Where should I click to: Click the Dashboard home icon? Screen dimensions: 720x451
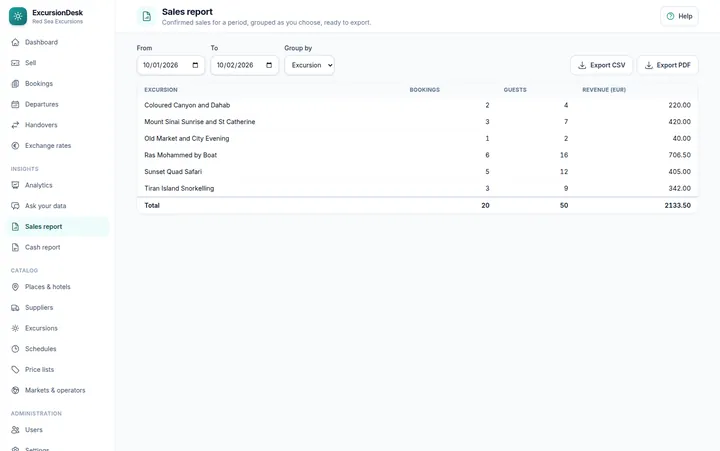(x=15, y=42)
